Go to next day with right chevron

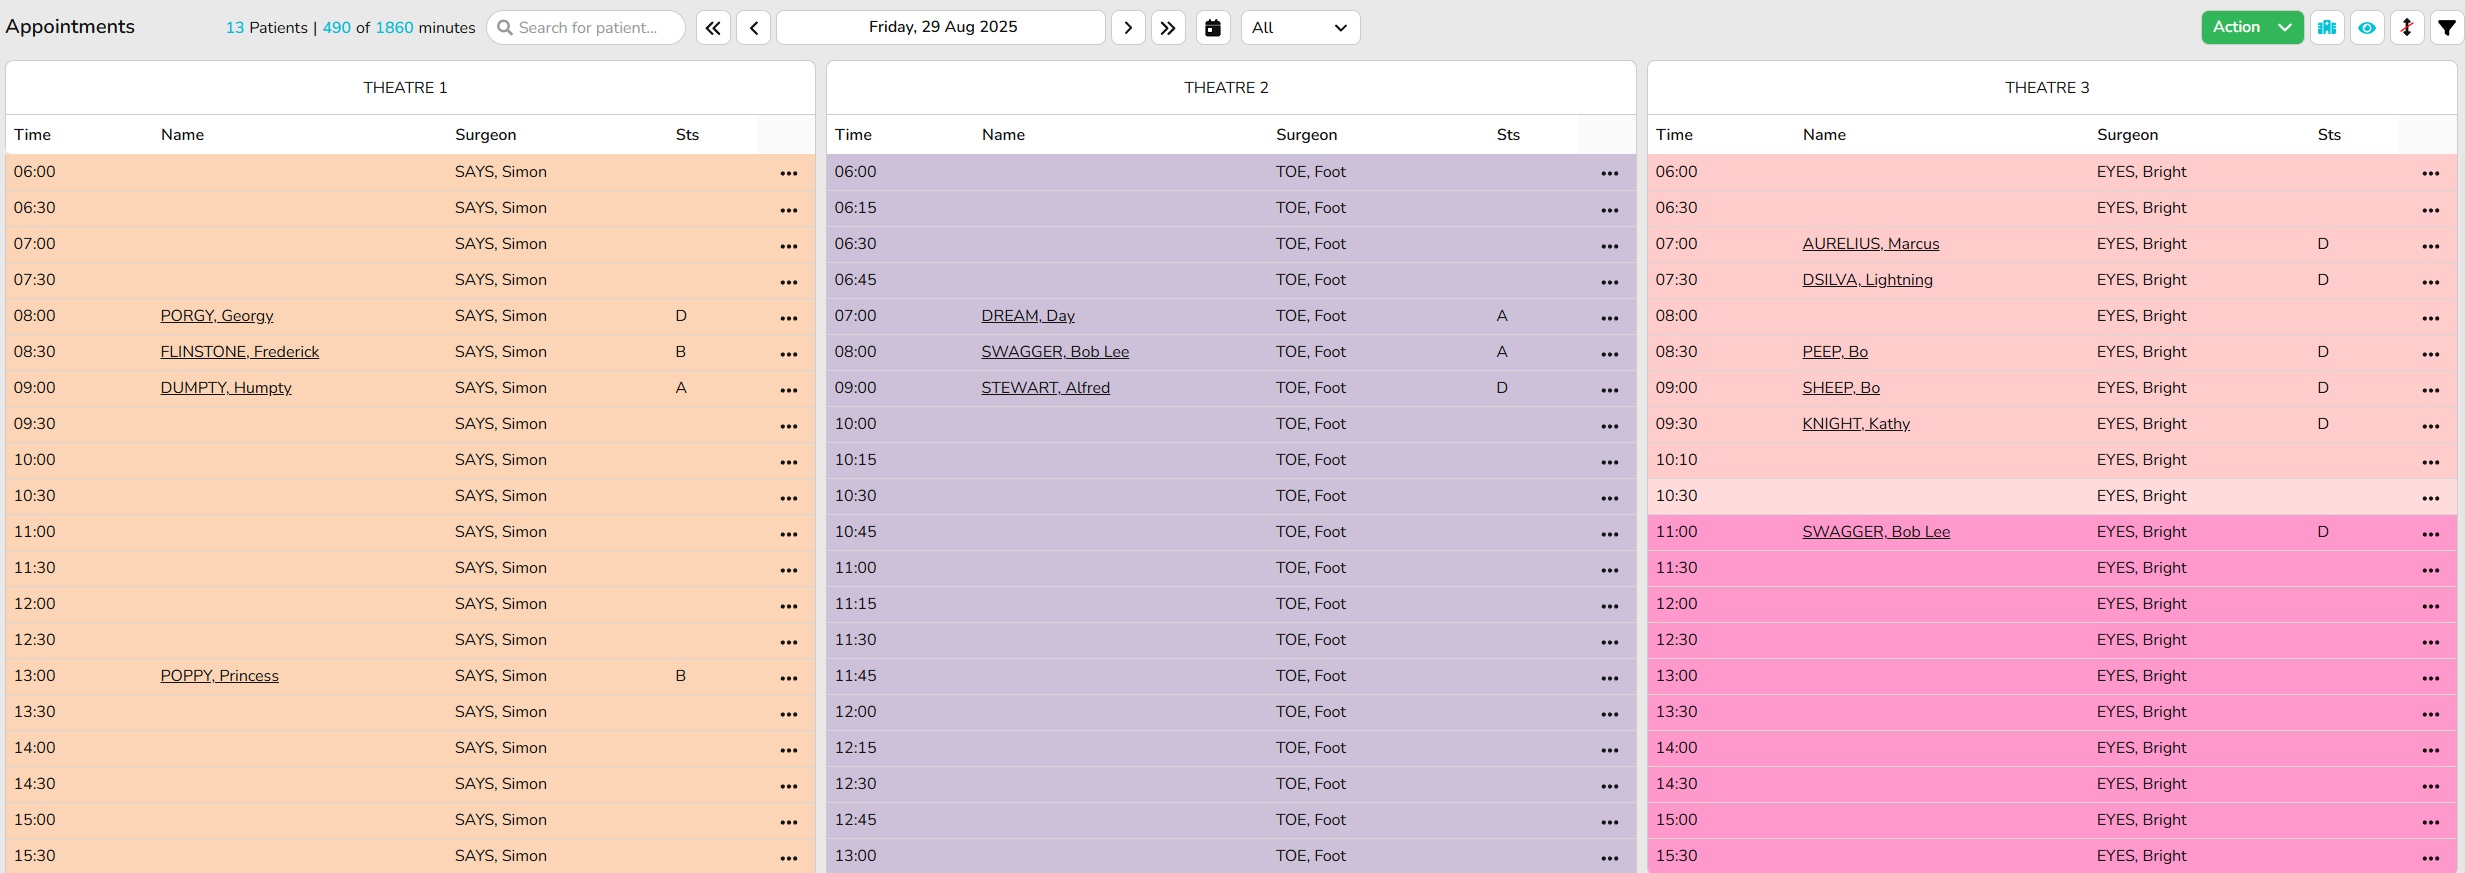[x=1128, y=28]
